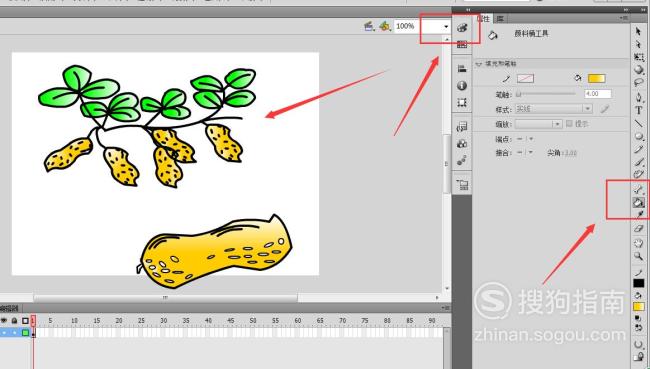The width and height of the screenshot is (650, 369).
Task: Edit the custom stroke style pencil button
Action: pyautogui.click(x=605, y=109)
